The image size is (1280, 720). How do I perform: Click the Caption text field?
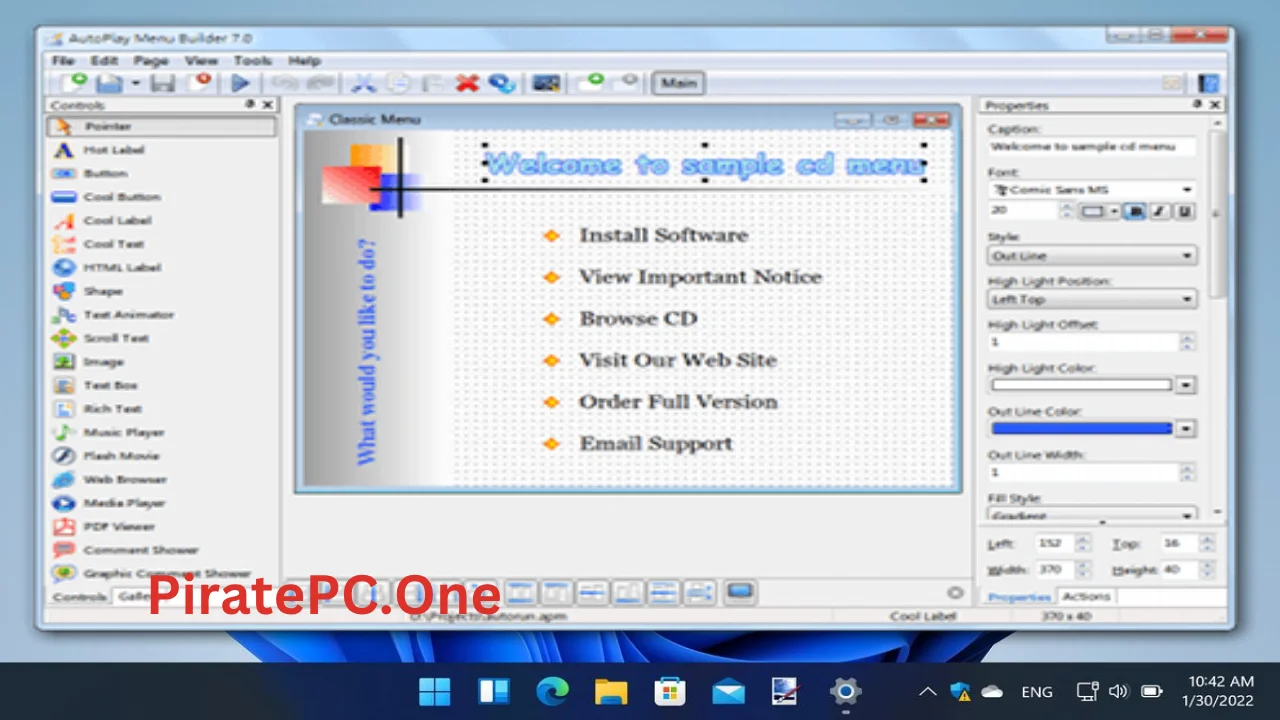[x=1092, y=147]
